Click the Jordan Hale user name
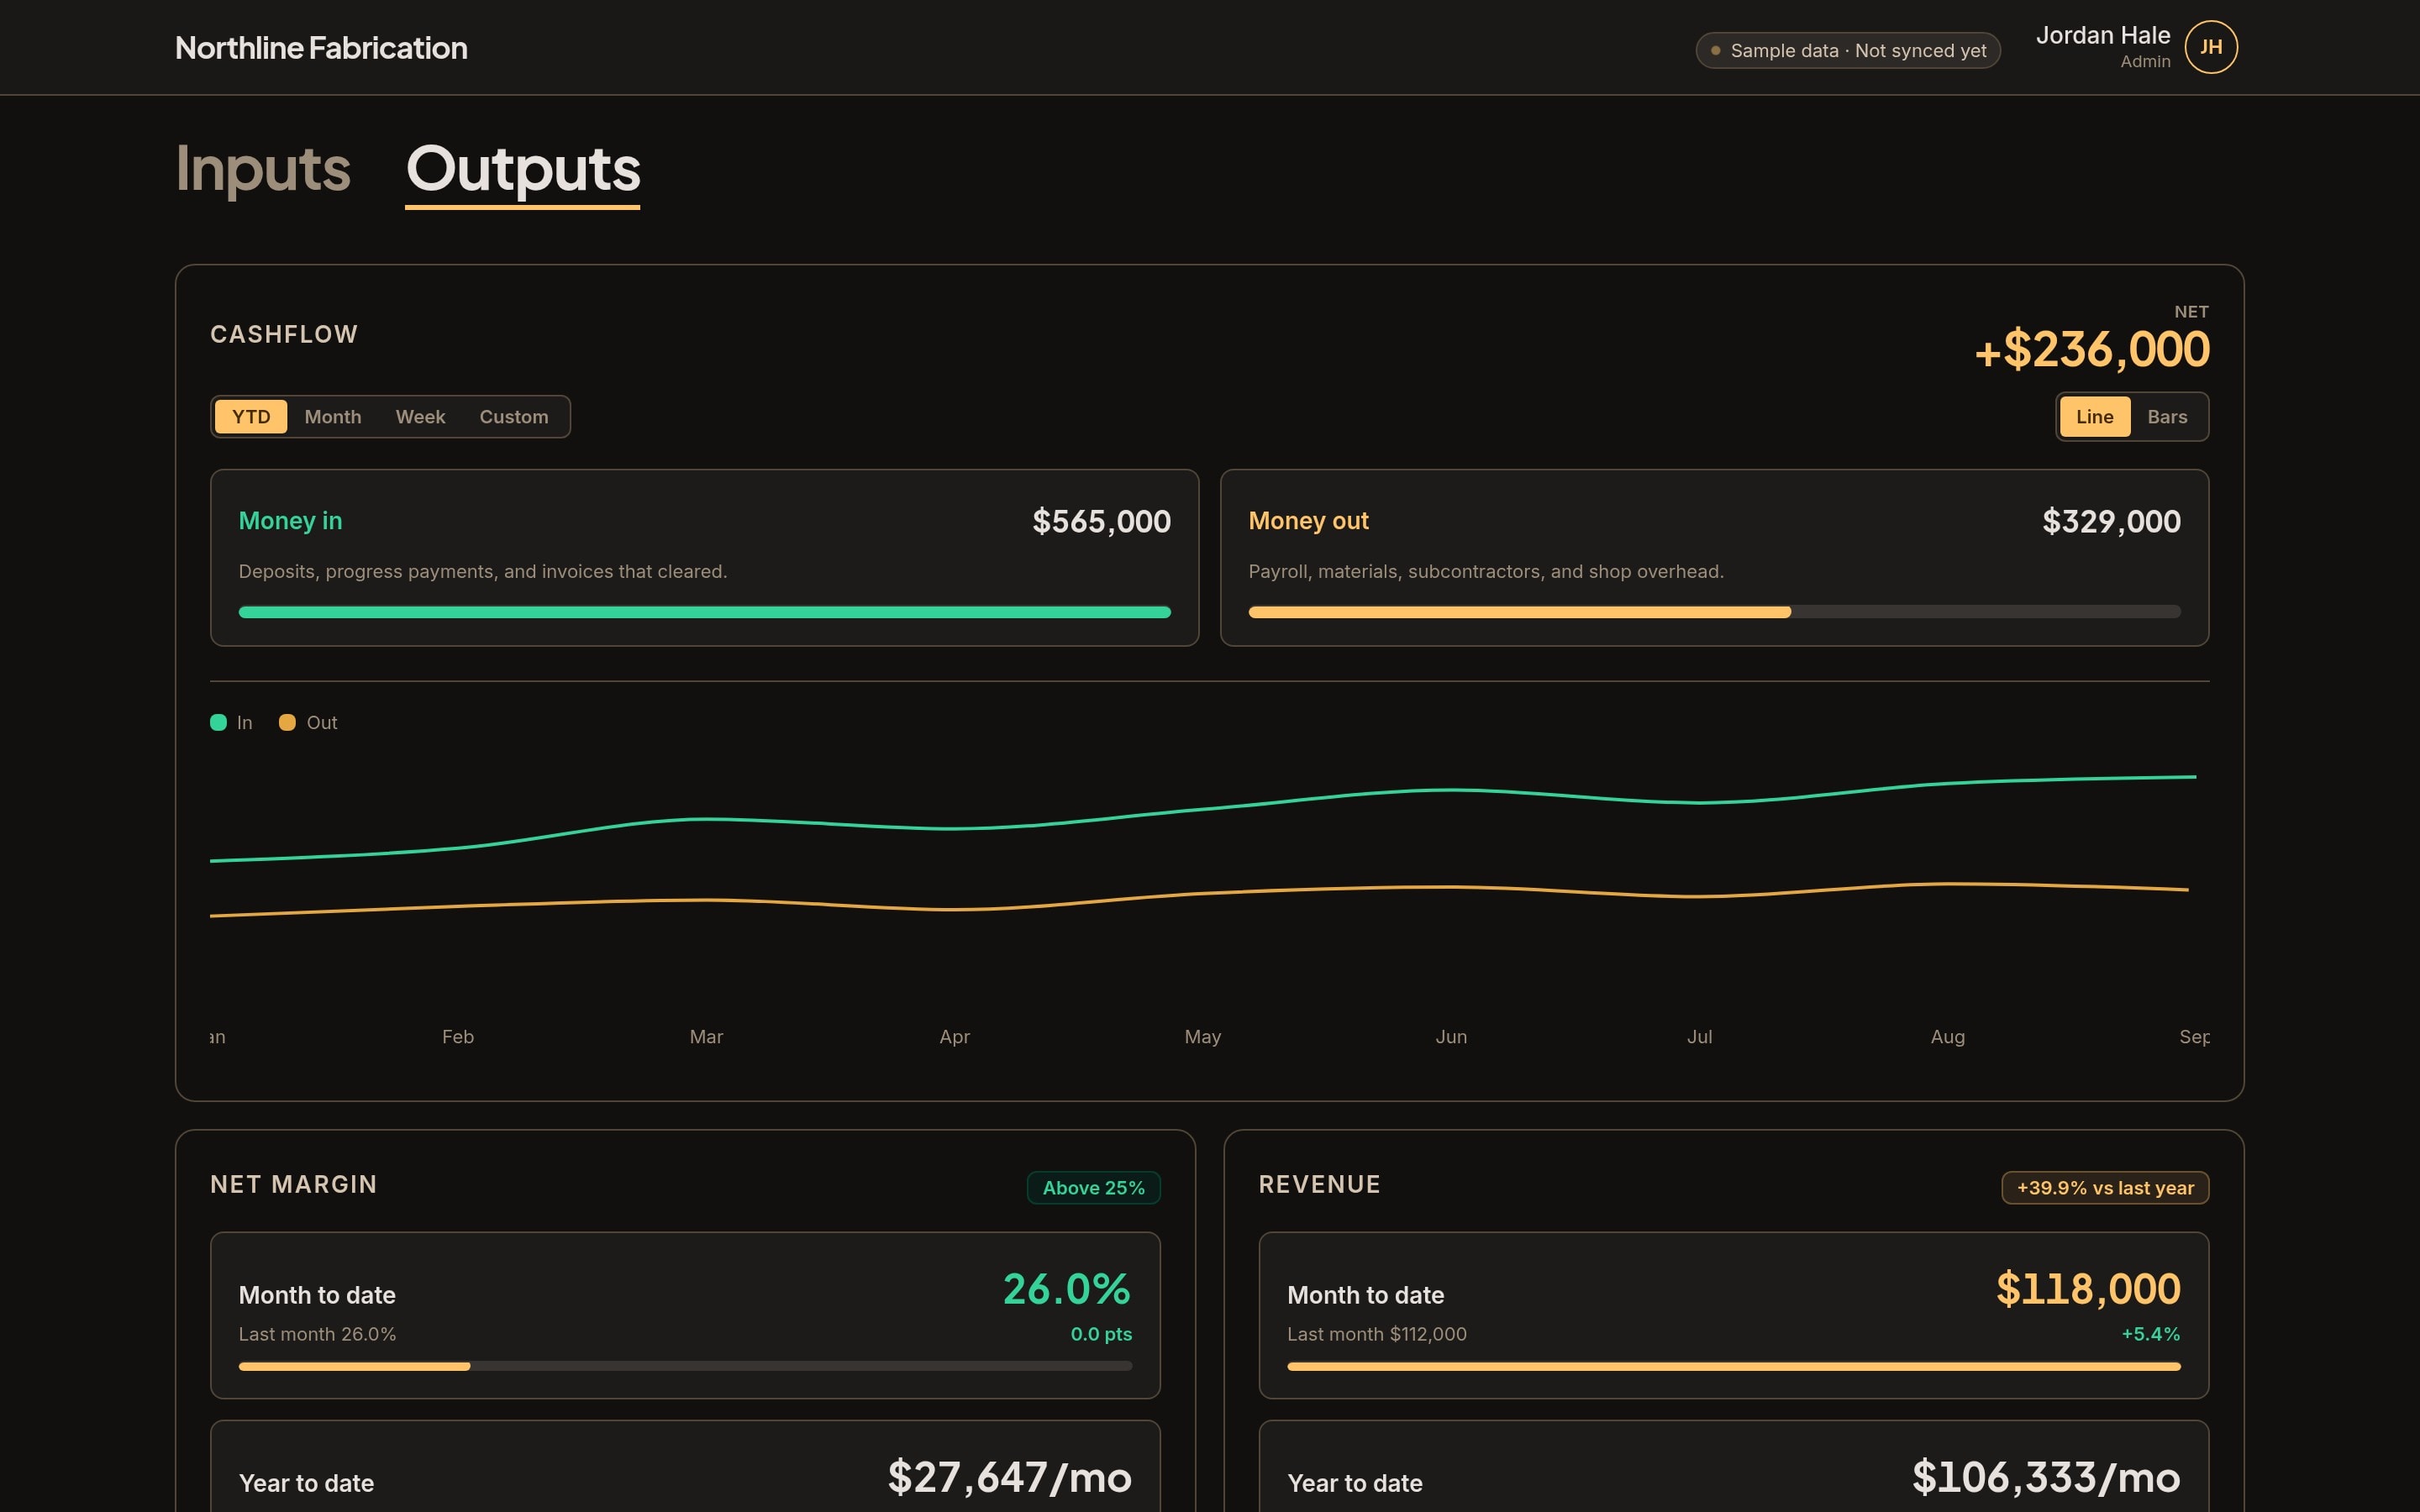The height and width of the screenshot is (1512, 2420). pyautogui.click(x=2103, y=36)
